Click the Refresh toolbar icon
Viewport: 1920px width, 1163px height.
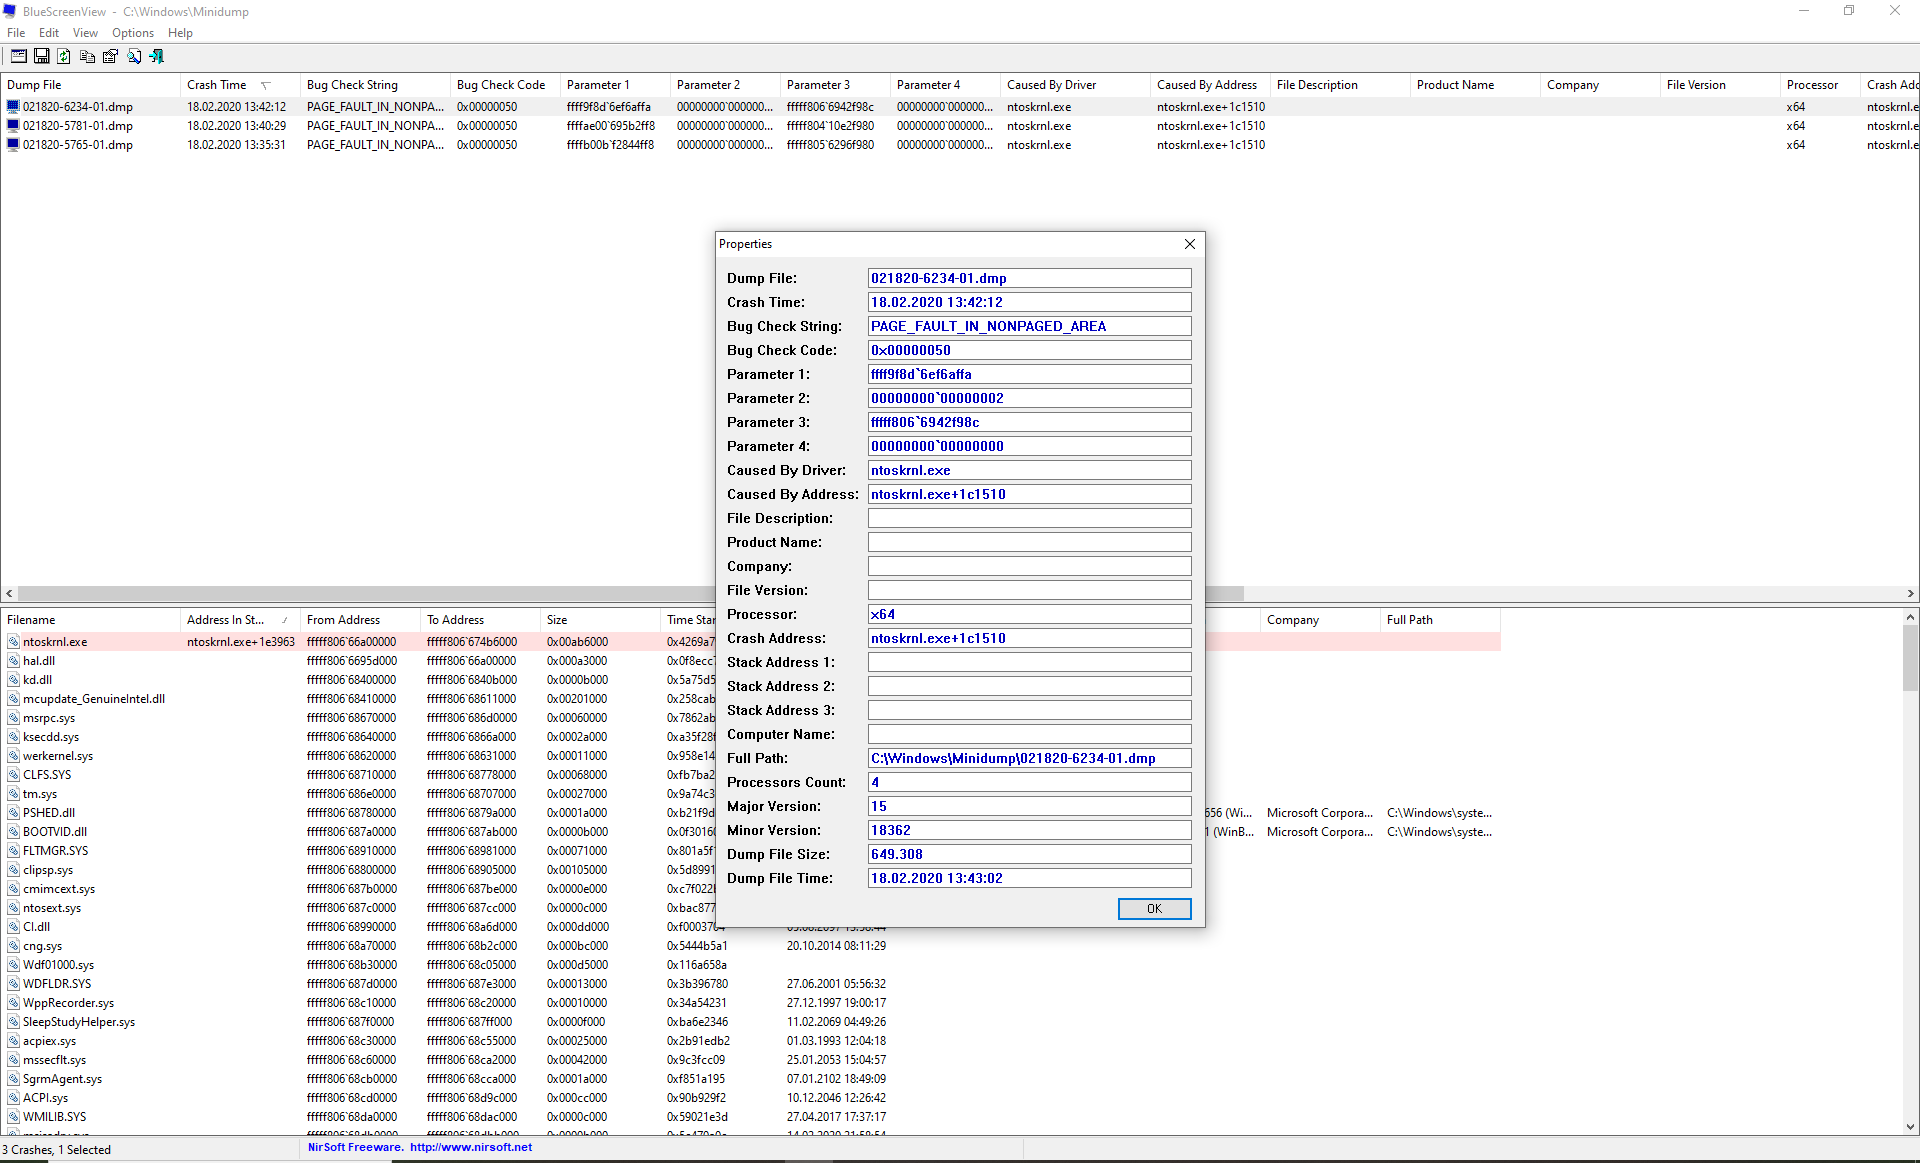point(64,57)
